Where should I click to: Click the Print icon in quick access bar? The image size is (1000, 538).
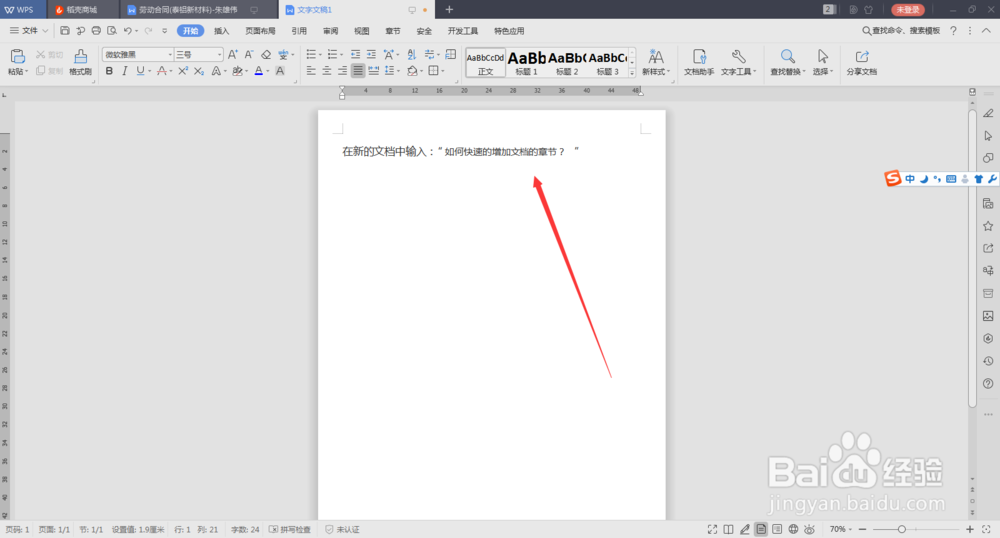click(96, 31)
